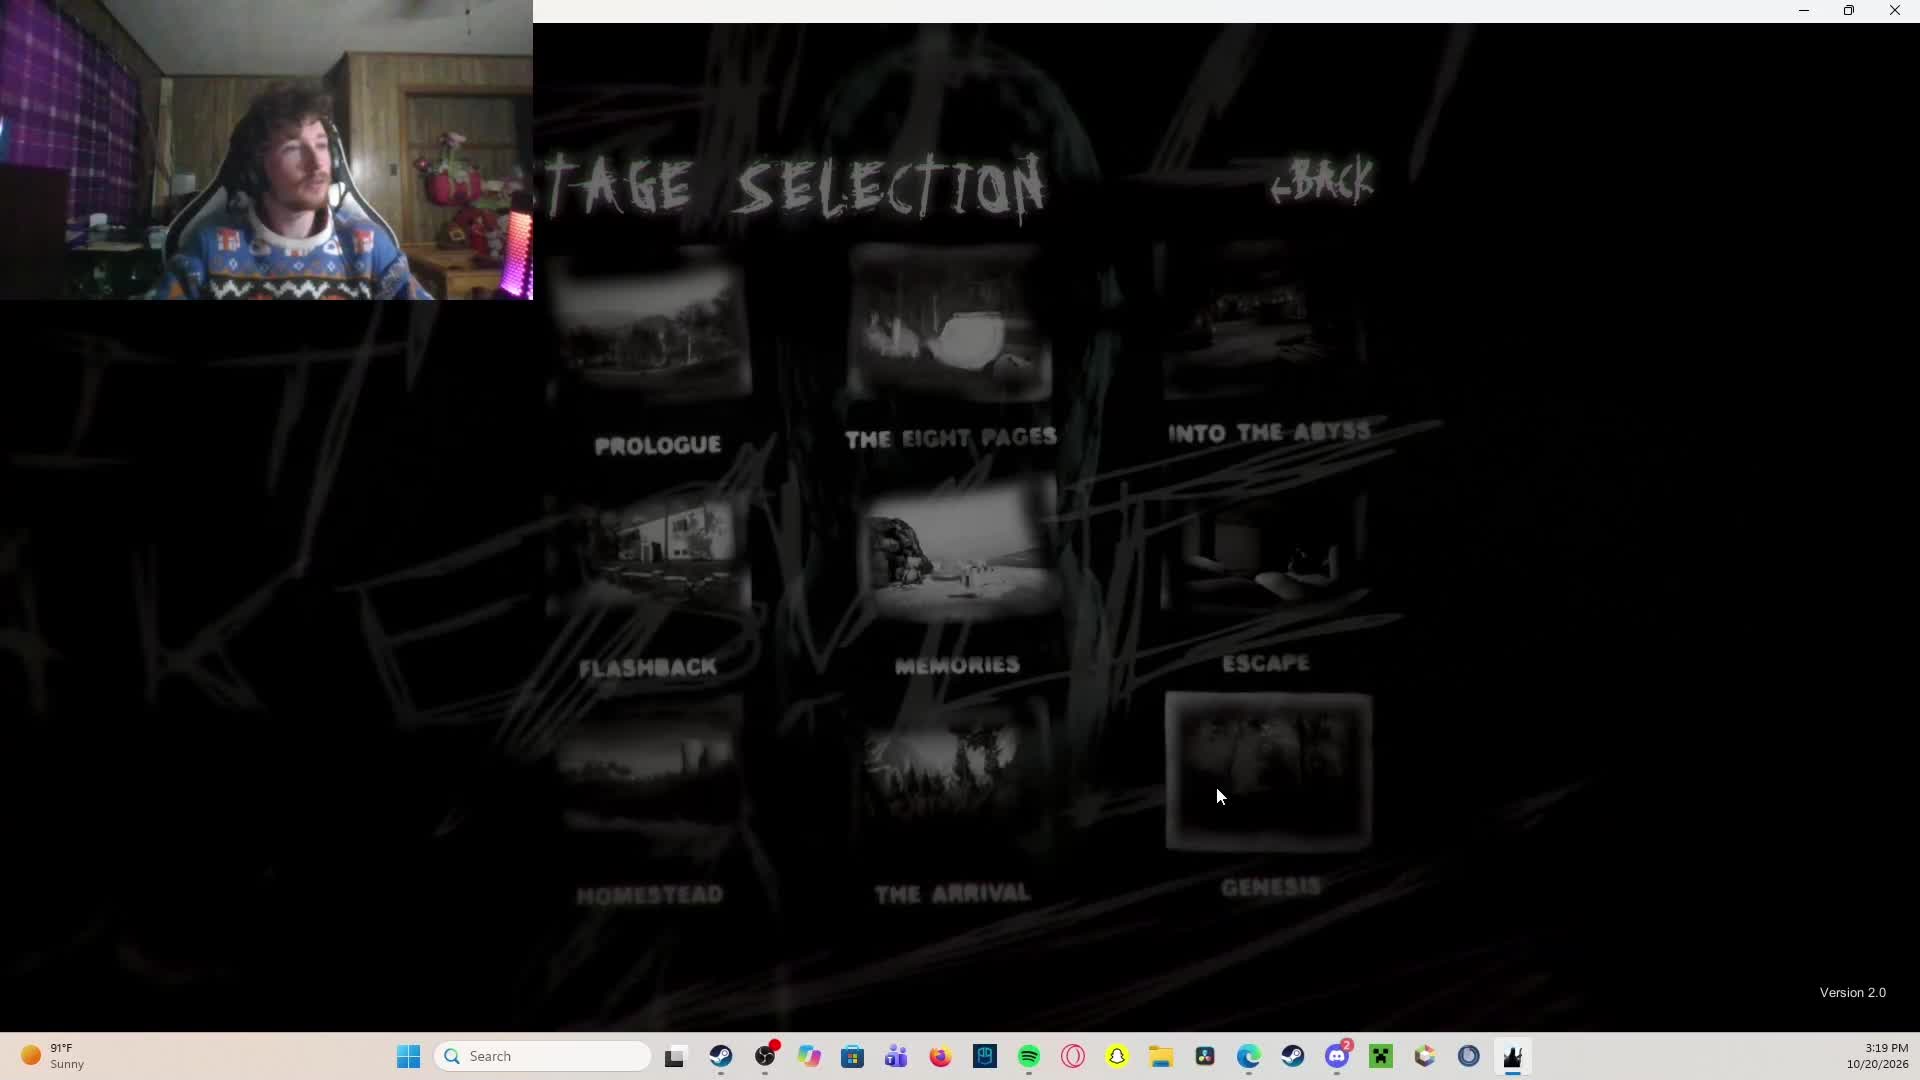Open Spotify from the taskbar
The image size is (1920, 1080).
coord(1029,1057)
